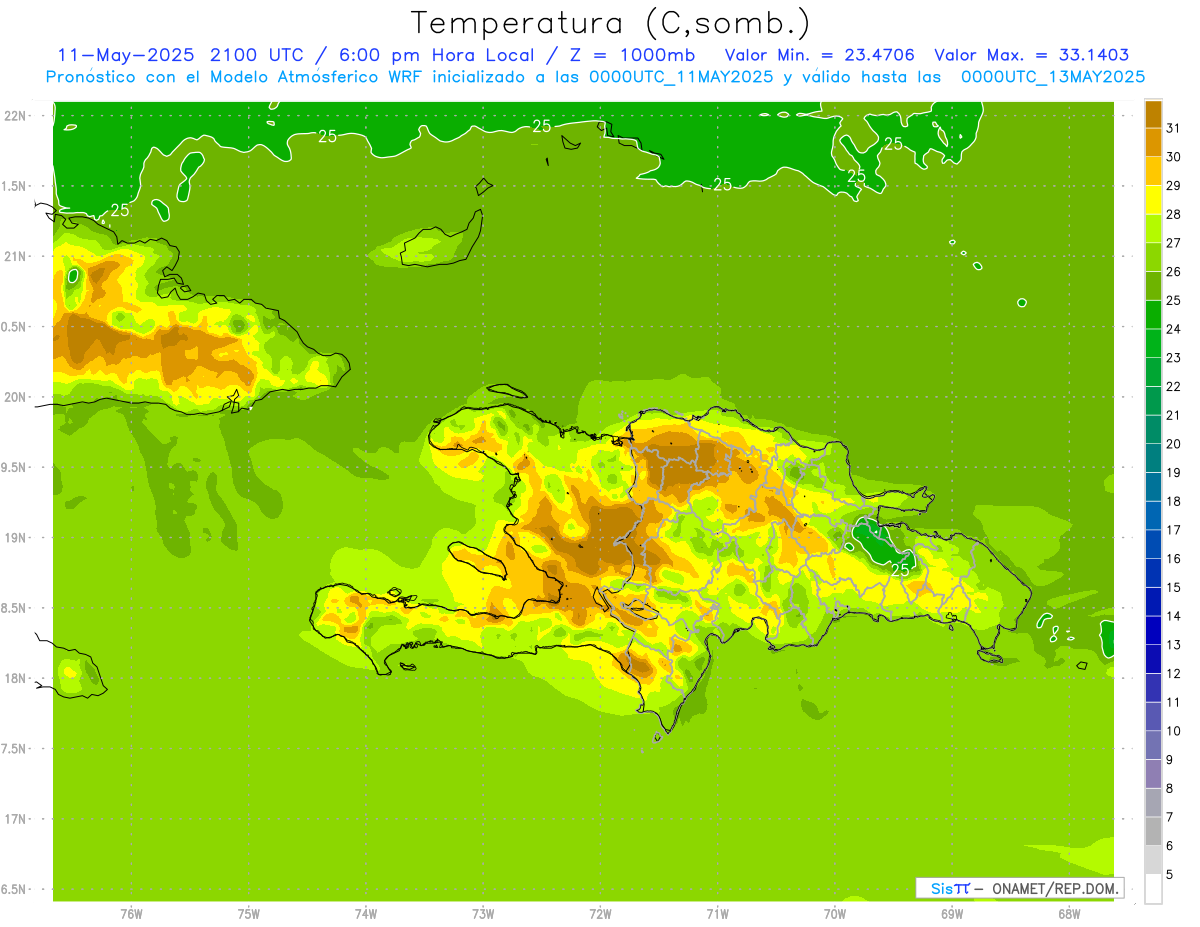Click the date '11-May-2025' in the header

126,55
